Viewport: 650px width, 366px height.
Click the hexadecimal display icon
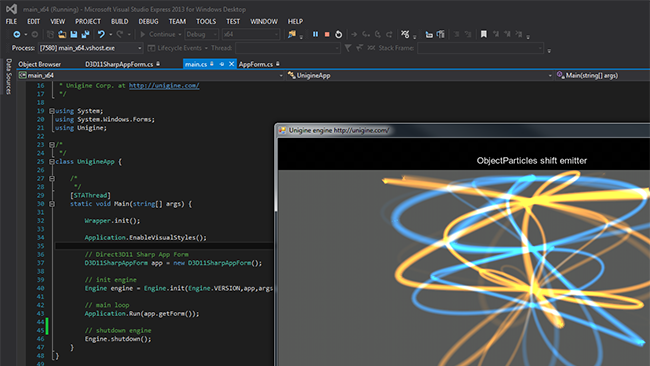coord(405,34)
